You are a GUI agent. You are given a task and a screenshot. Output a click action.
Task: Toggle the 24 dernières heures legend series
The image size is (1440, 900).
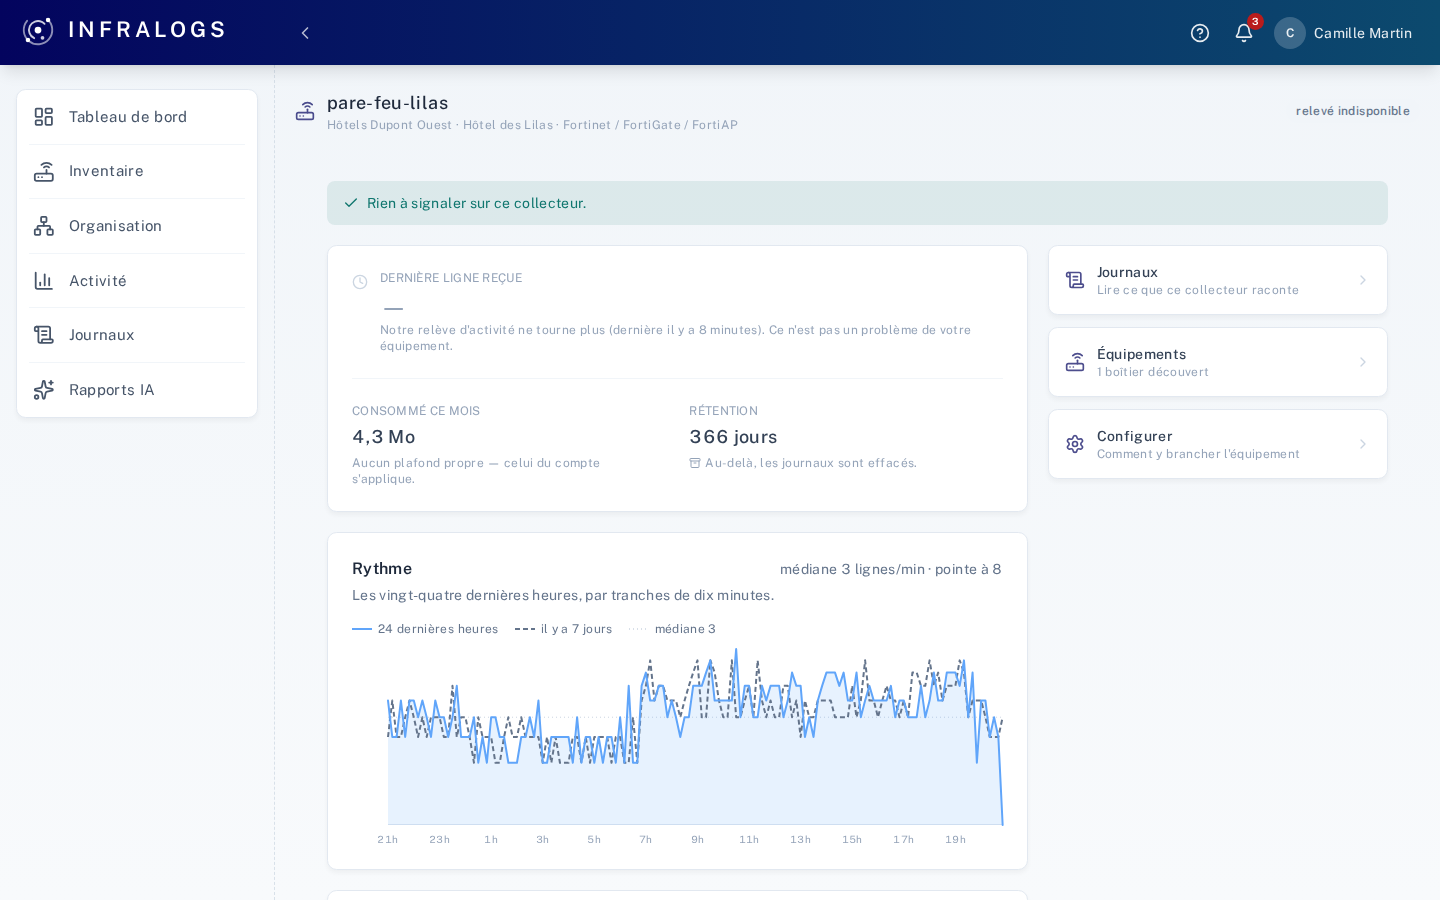[x=425, y=629]
